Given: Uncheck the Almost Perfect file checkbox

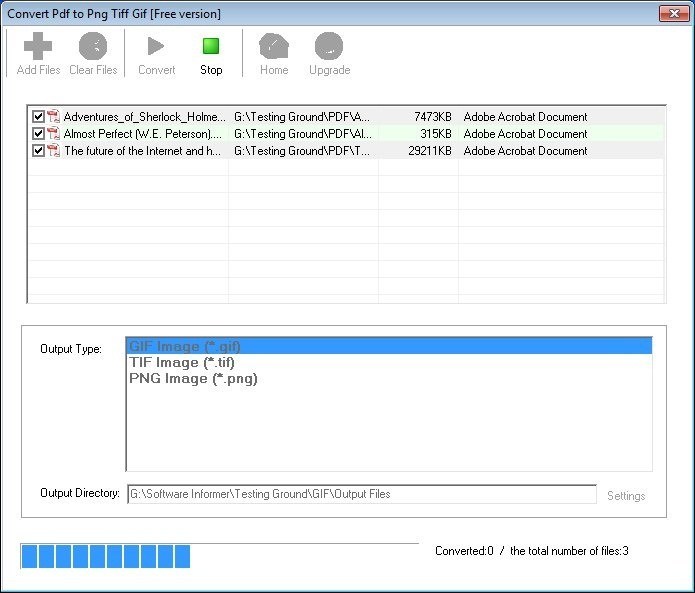Looking at the screenshot, I should (x=38, y=133).
